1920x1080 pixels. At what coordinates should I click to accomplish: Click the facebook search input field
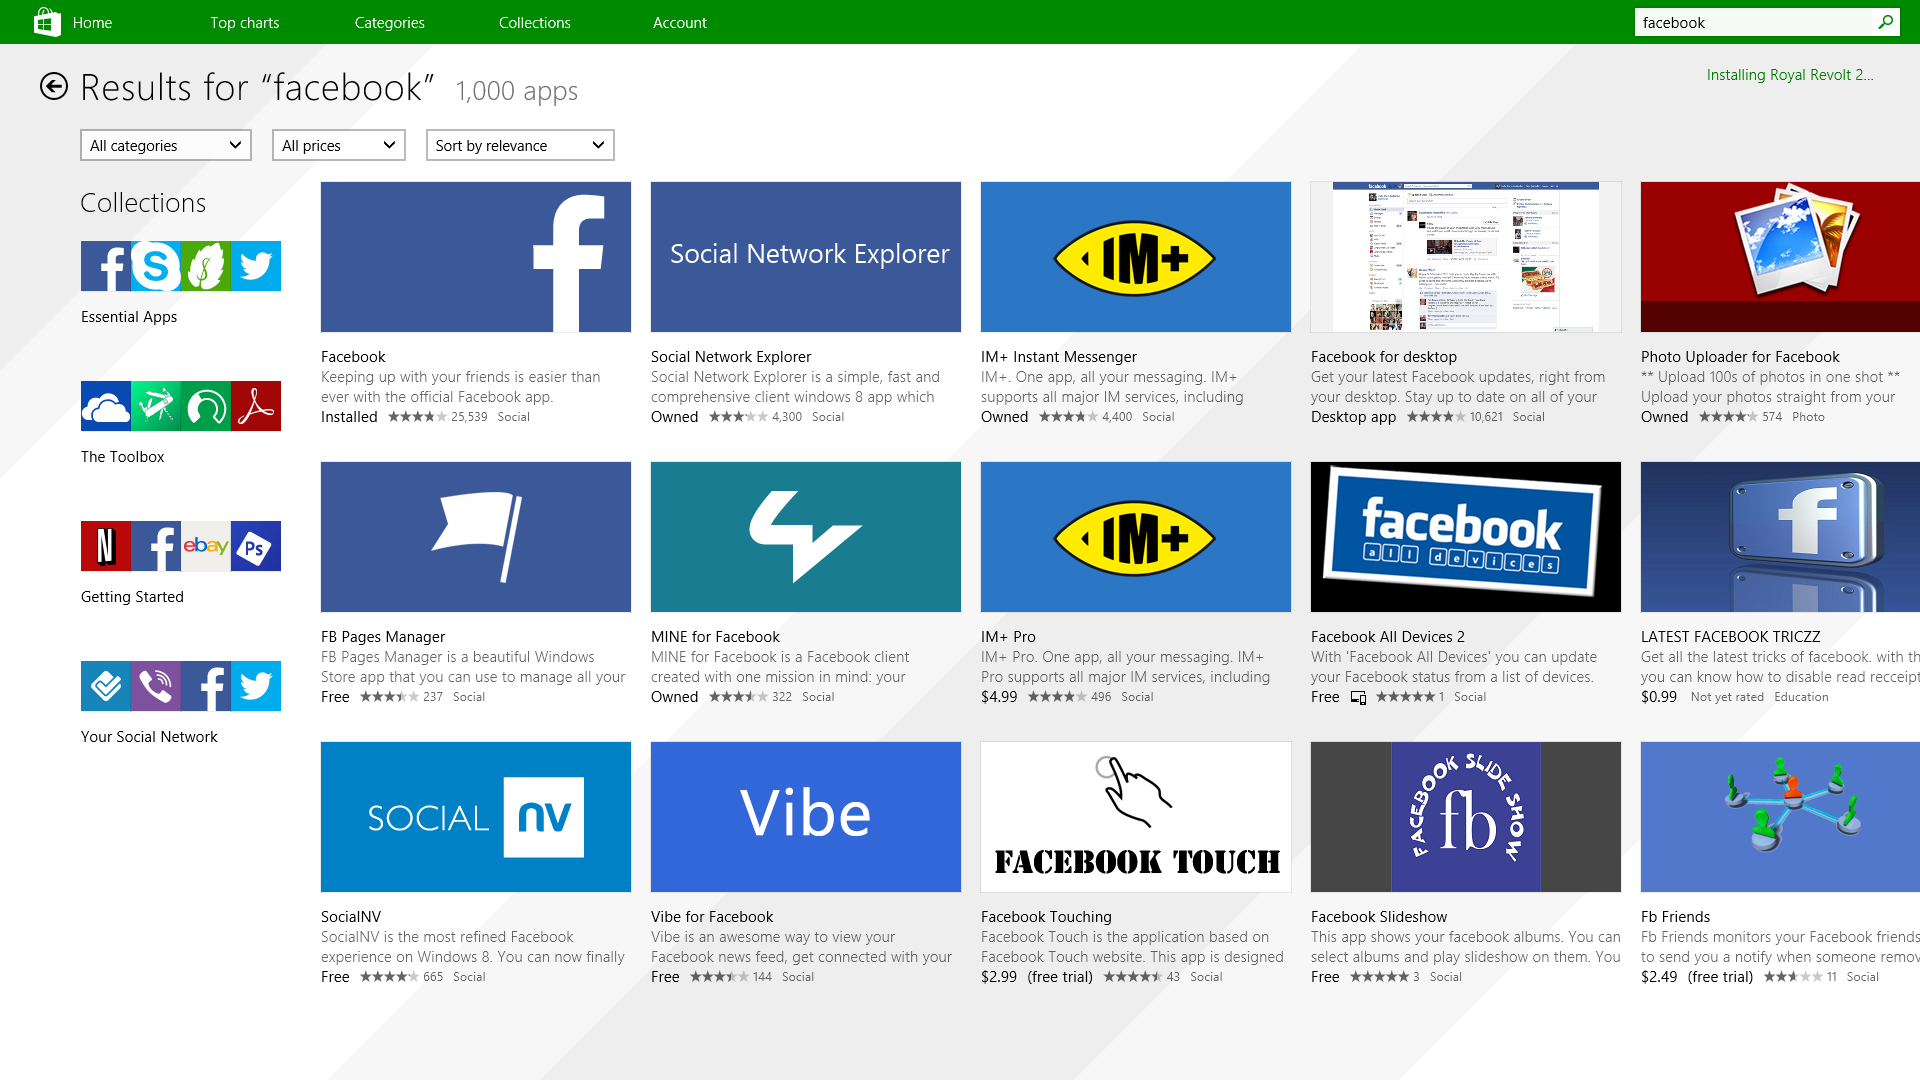coord(1752,22)
